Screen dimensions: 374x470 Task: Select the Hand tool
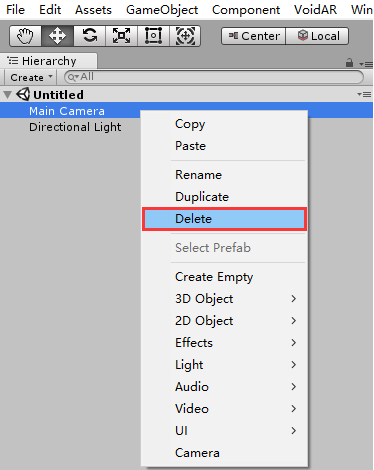point(26,36)
